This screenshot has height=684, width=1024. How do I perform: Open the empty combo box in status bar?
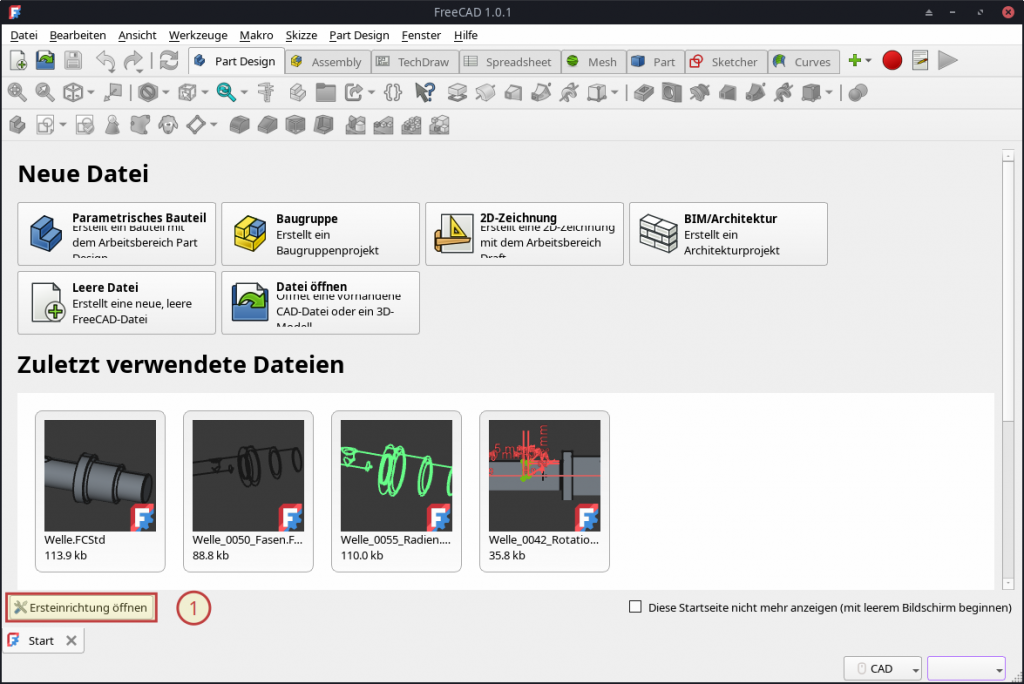966,669
